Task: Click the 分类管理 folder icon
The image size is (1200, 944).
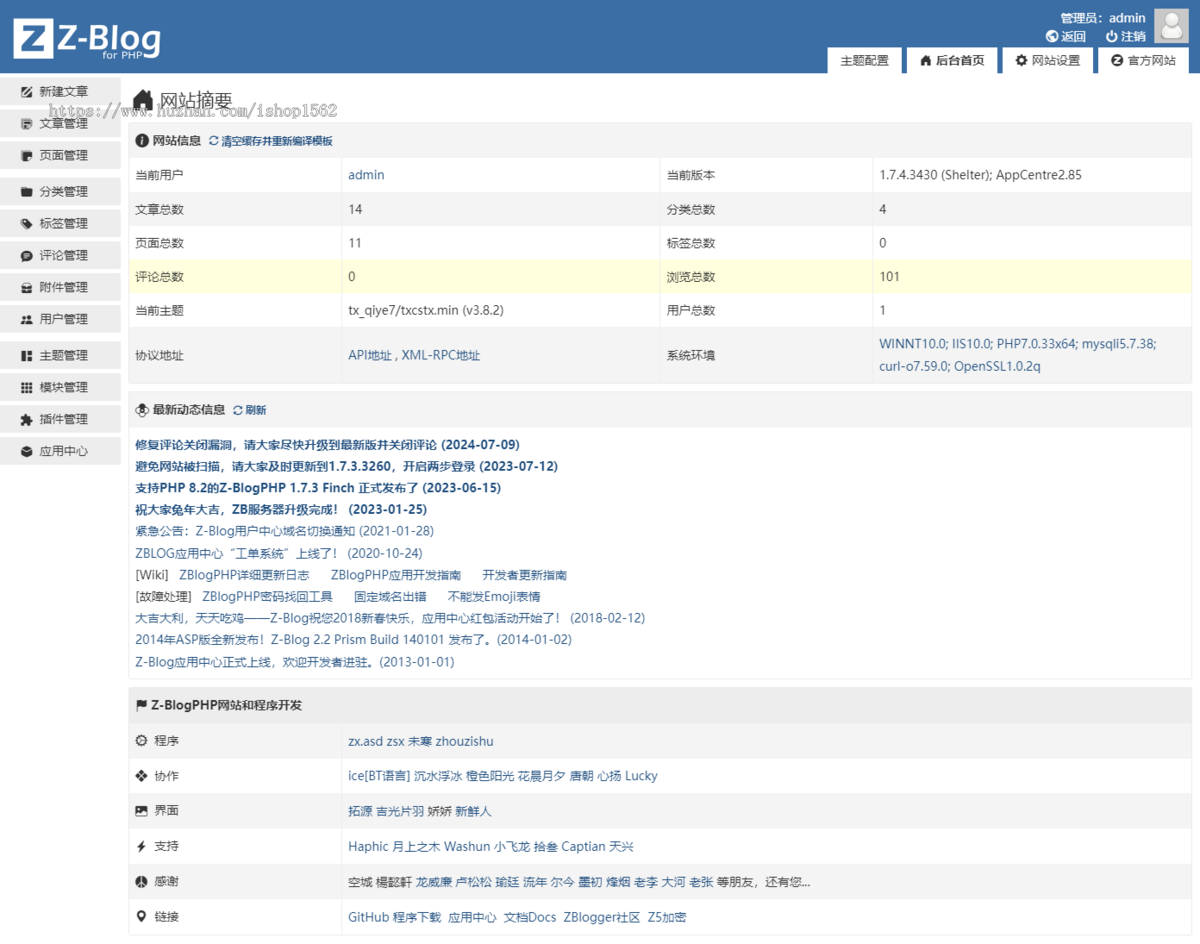Action: point(27,191)
